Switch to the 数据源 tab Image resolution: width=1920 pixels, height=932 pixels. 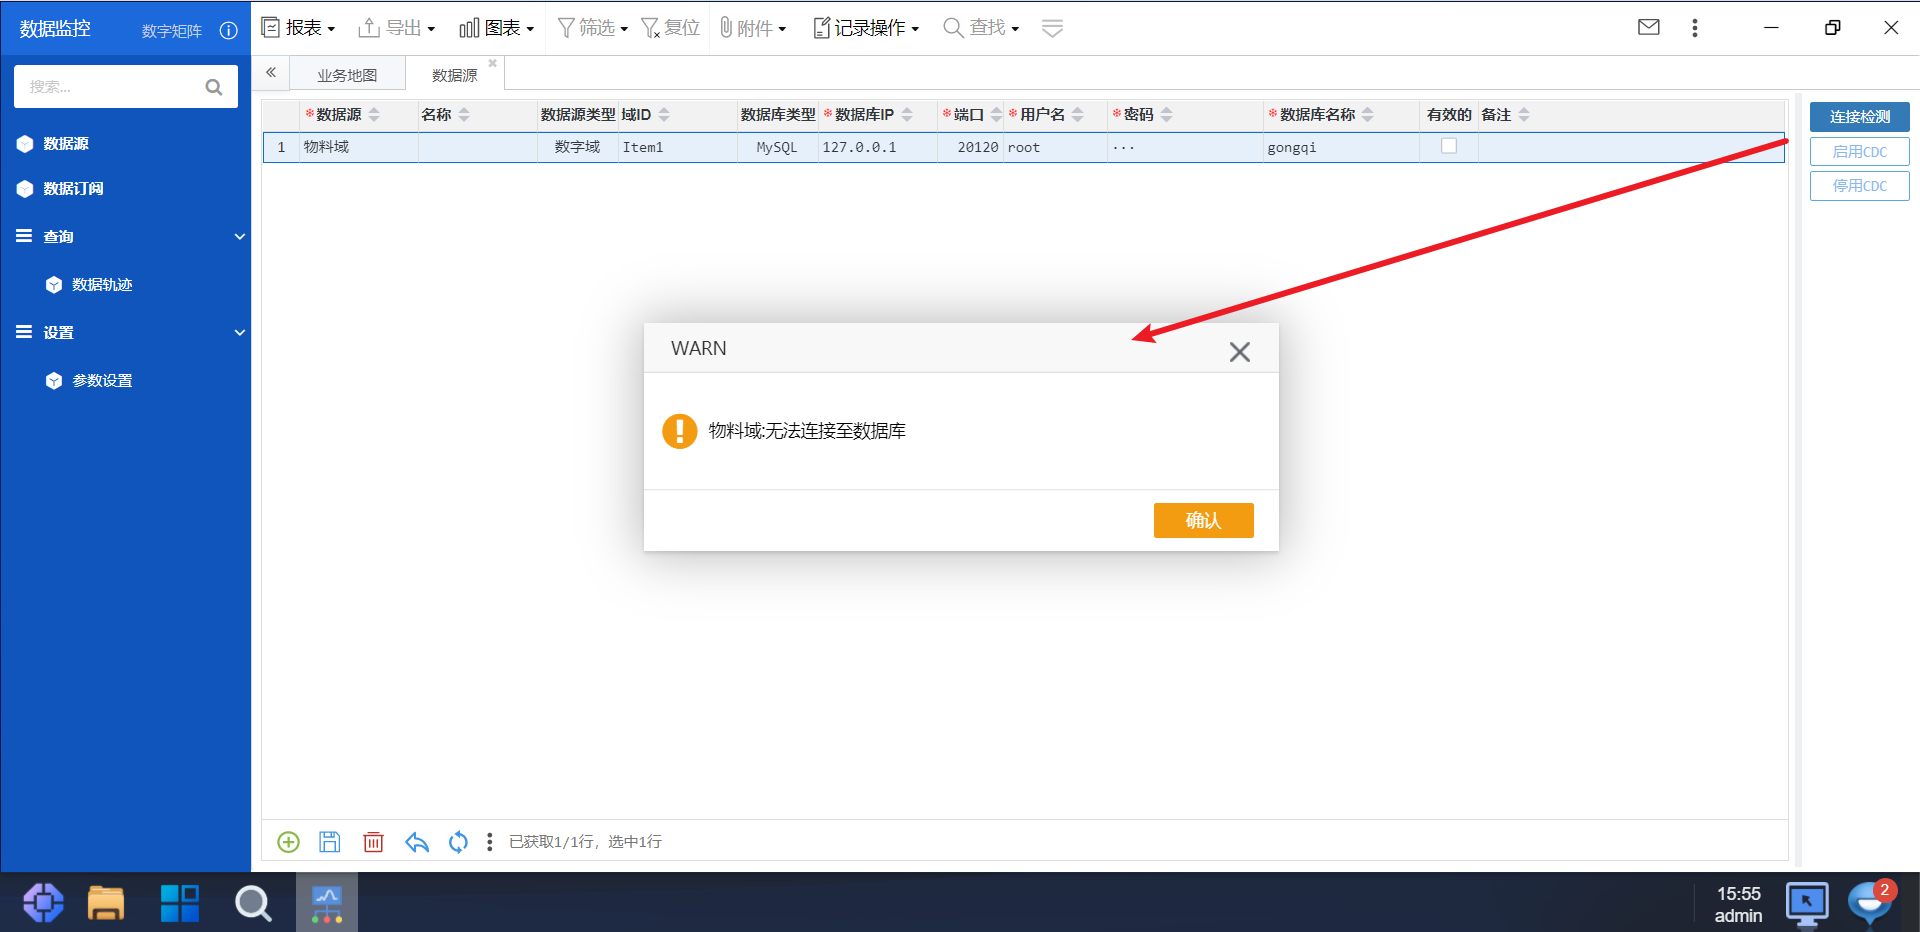pos(454,75)
